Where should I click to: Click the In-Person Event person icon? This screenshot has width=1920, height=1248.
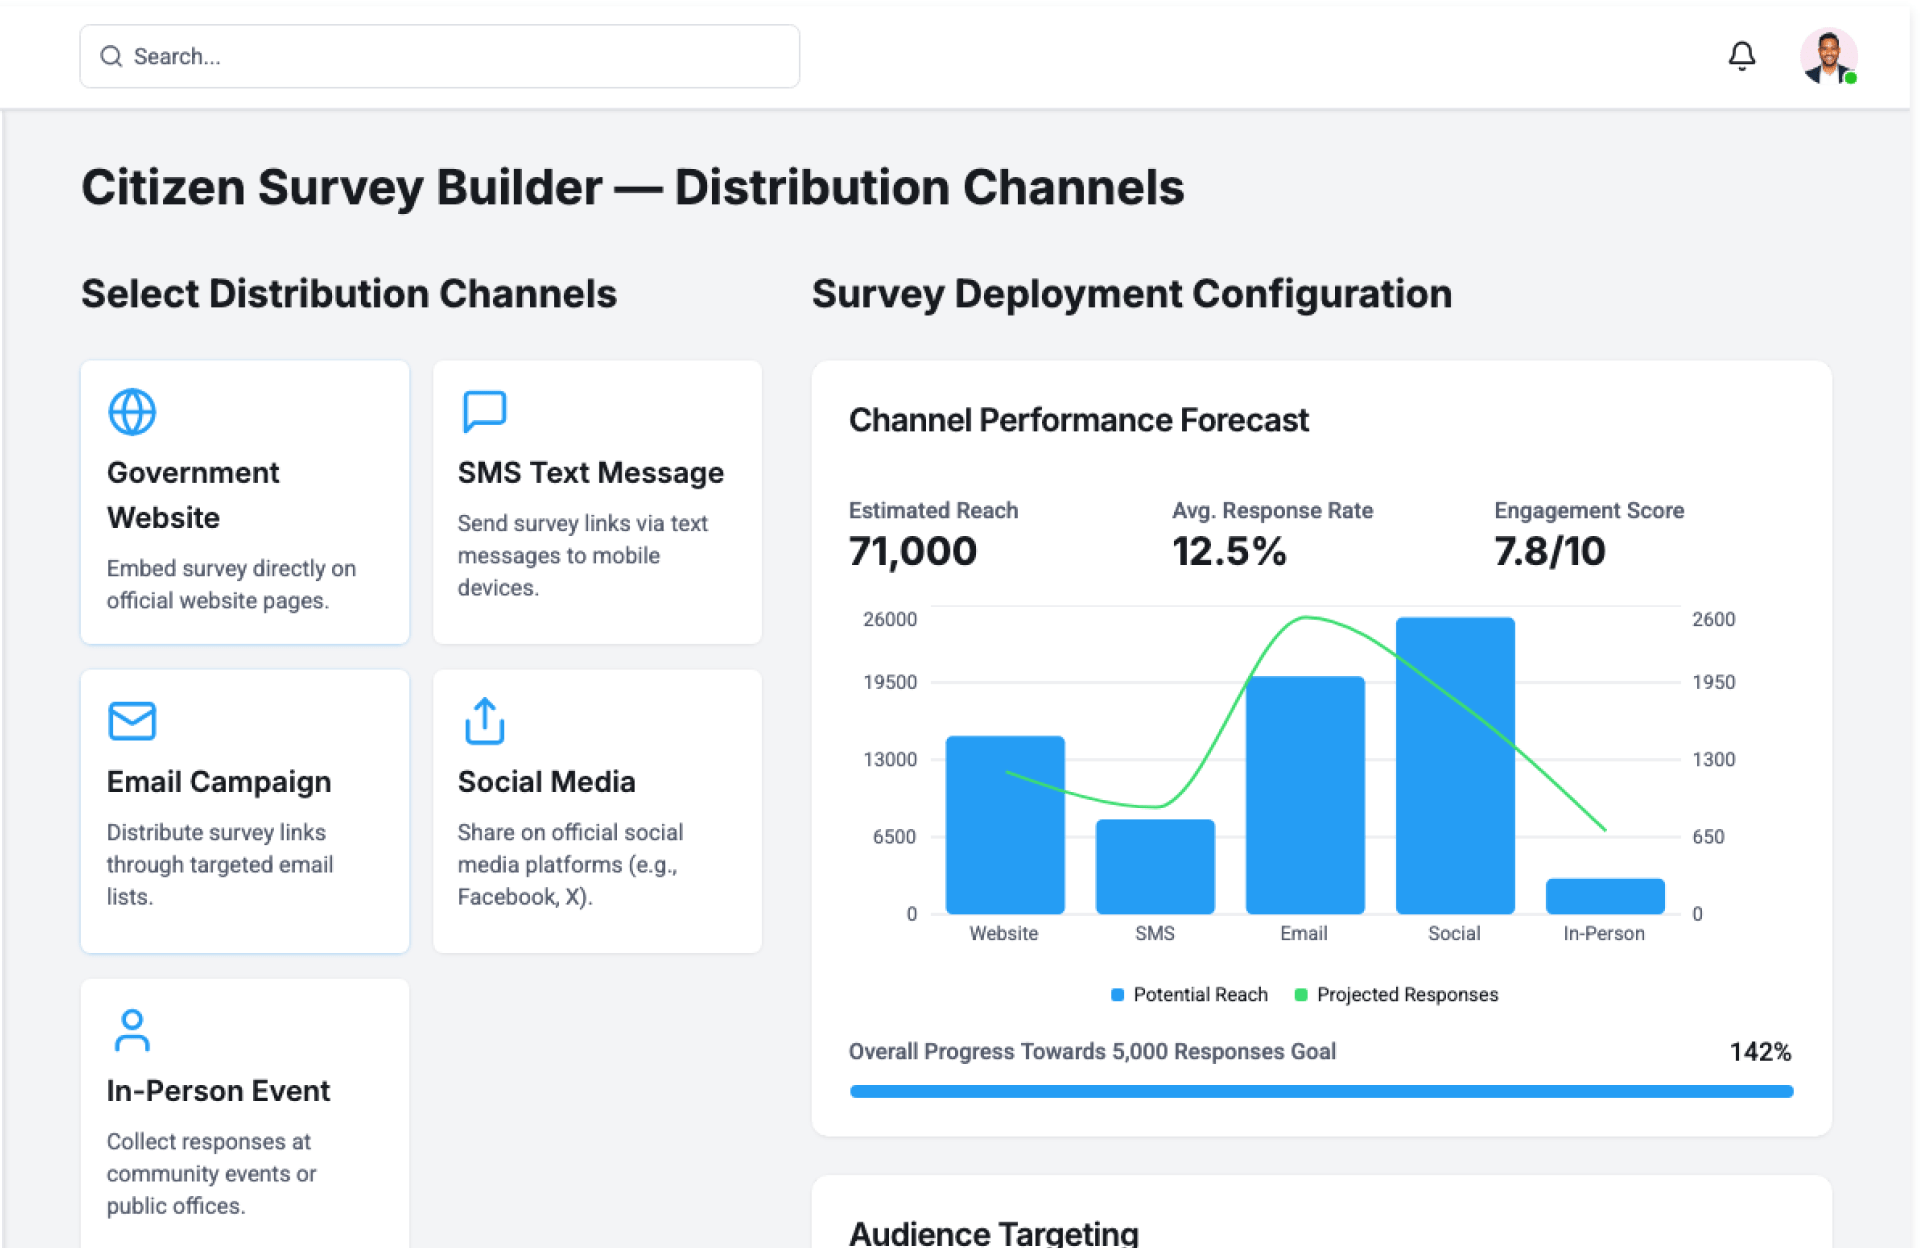tap(132, 1030)
